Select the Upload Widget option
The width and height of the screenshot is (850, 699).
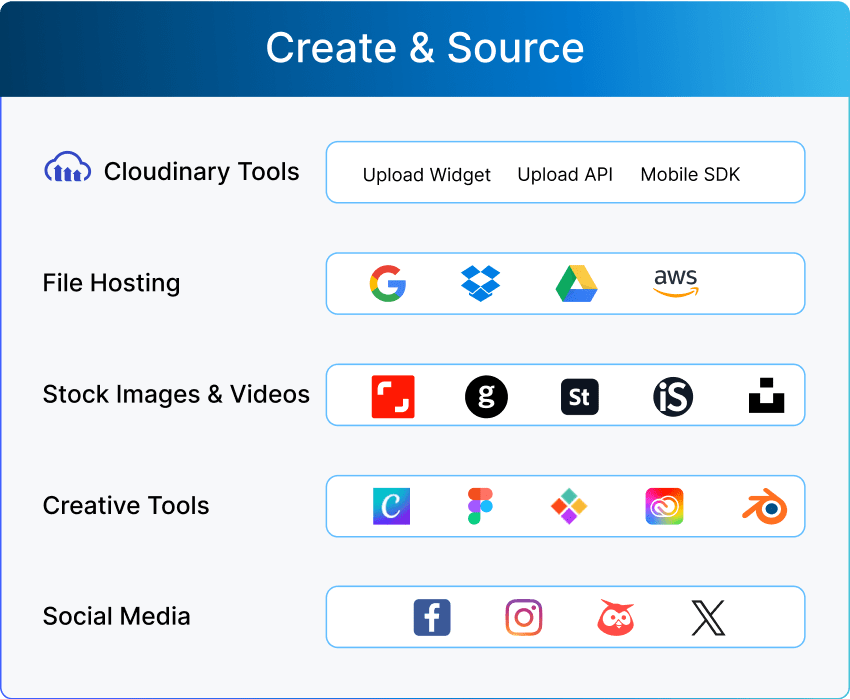click(x=427, y=175)
